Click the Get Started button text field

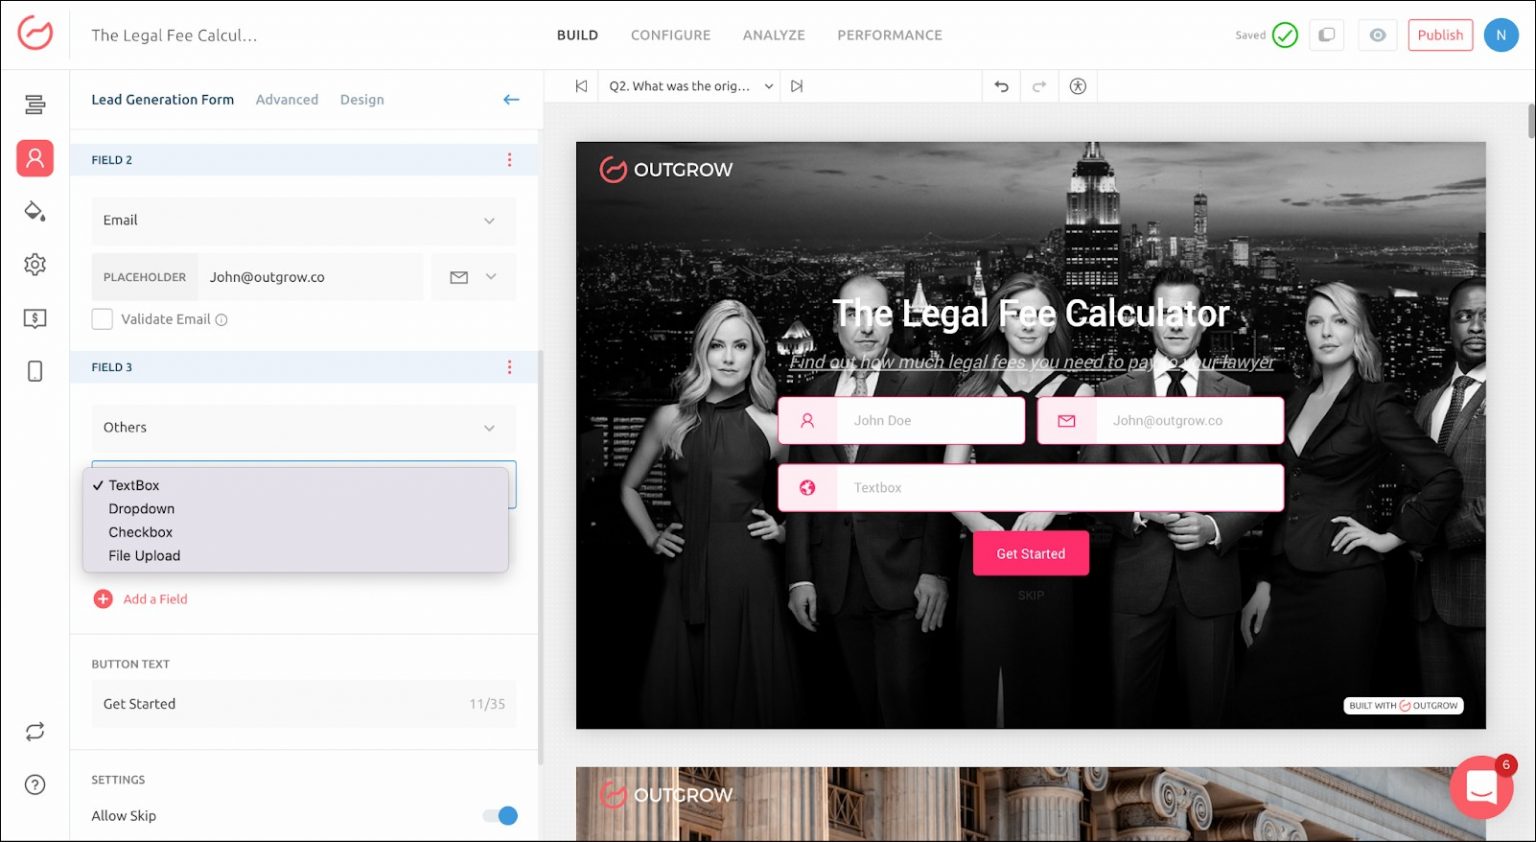click(280, 704)
